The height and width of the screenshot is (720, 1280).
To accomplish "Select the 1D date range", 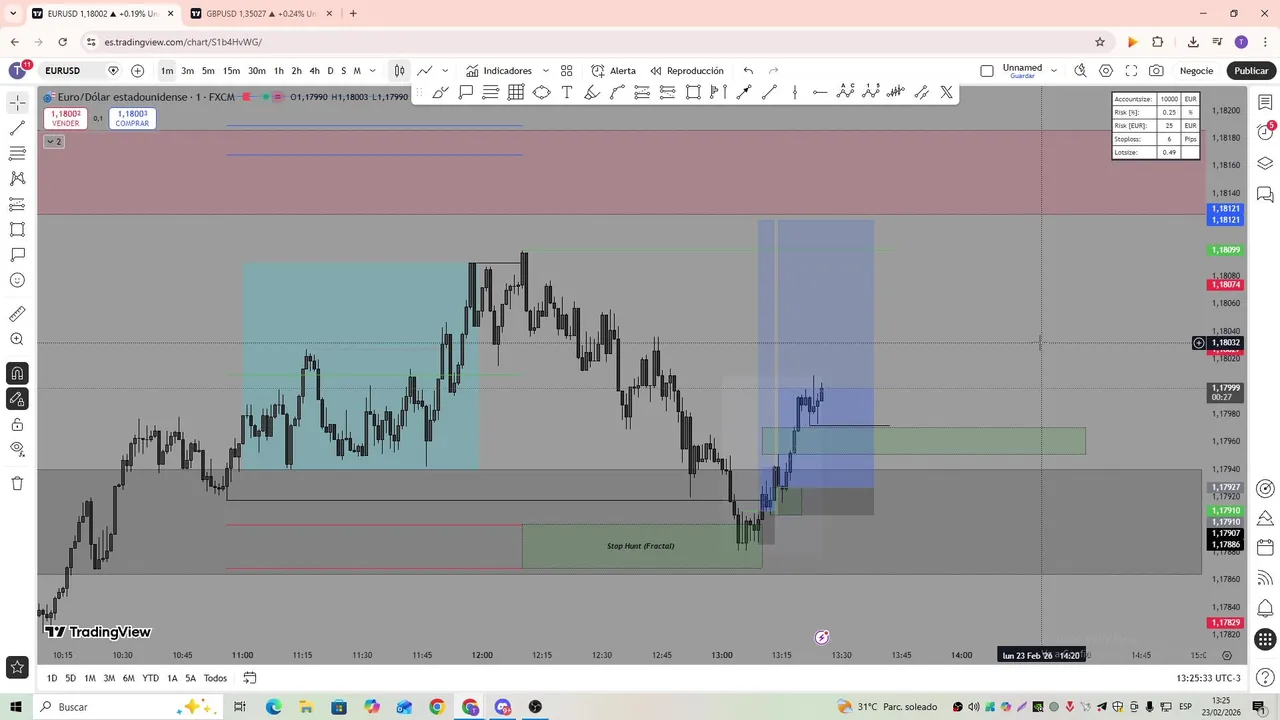I will 52,678.
